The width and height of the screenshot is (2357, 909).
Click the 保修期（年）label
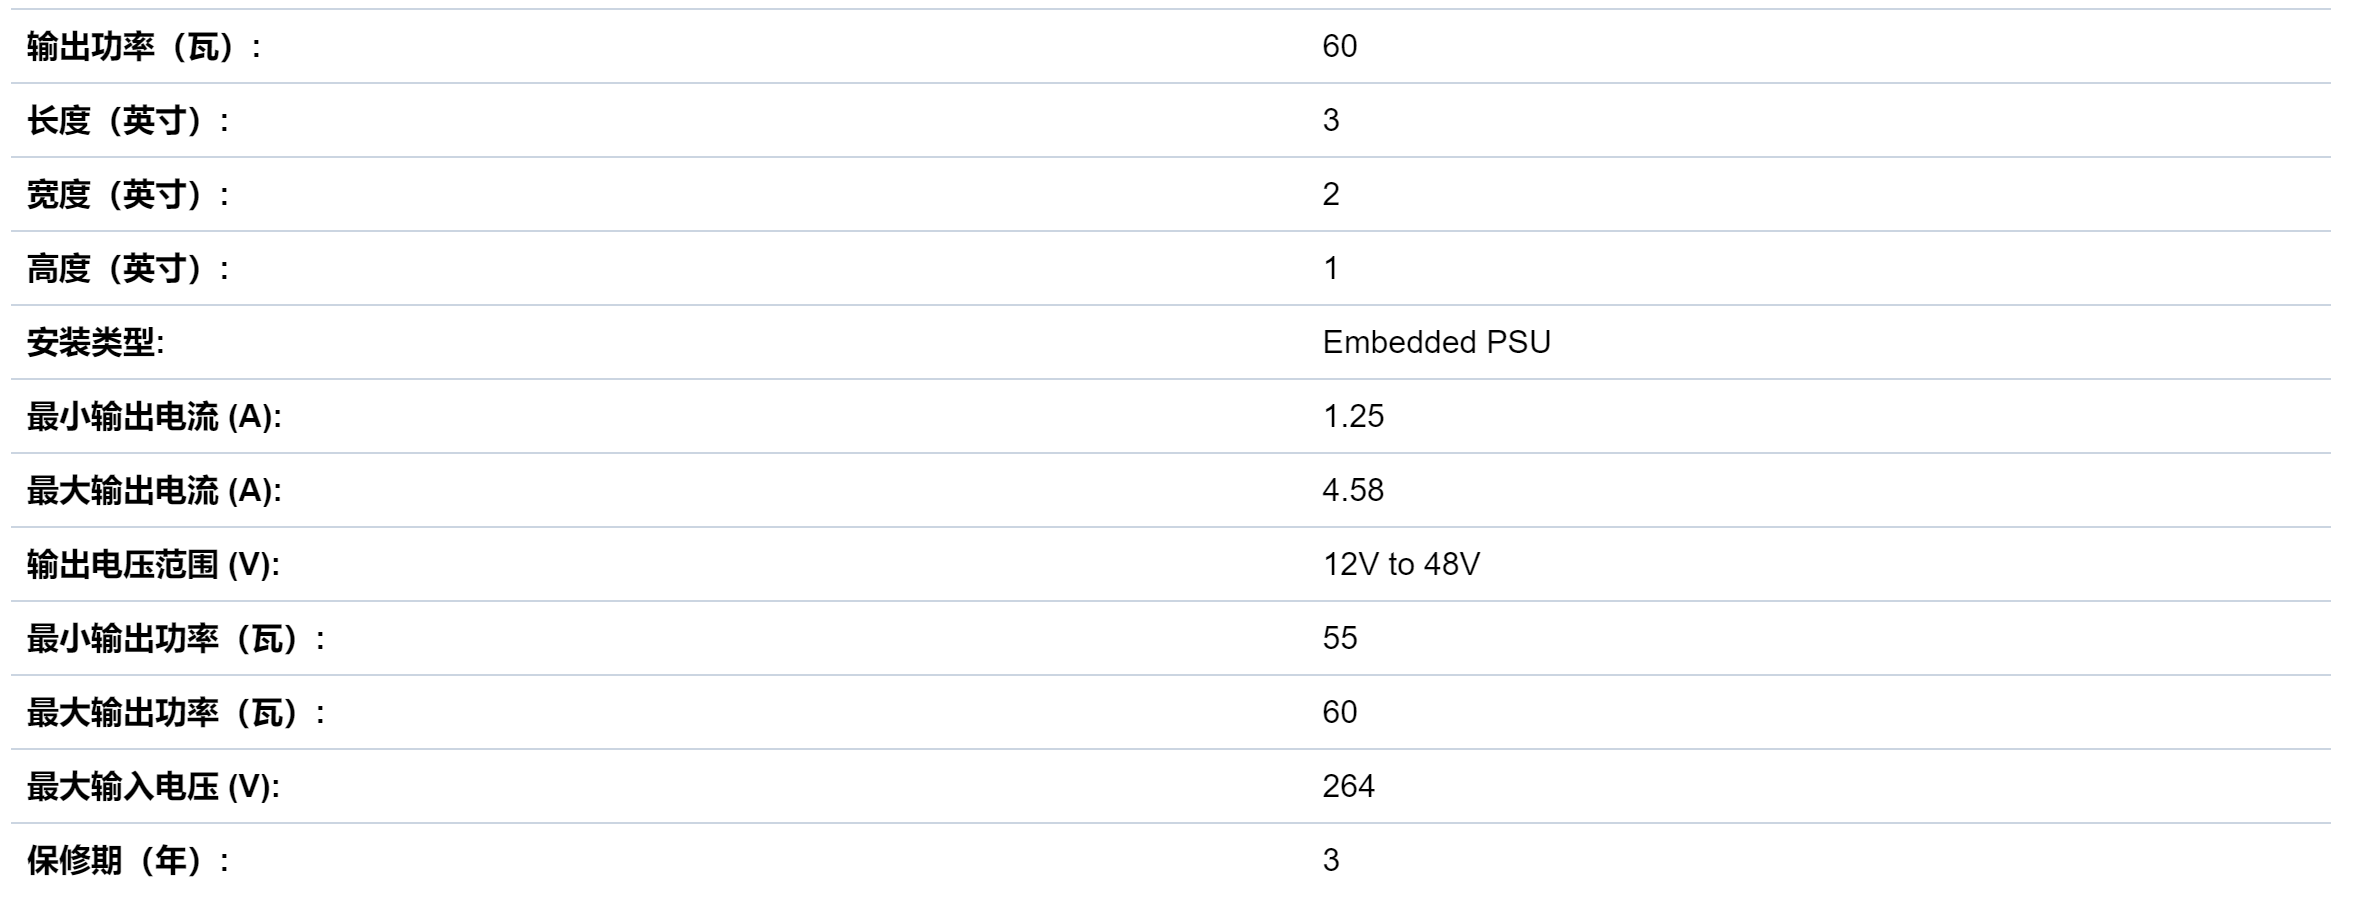tap(128, 860)
